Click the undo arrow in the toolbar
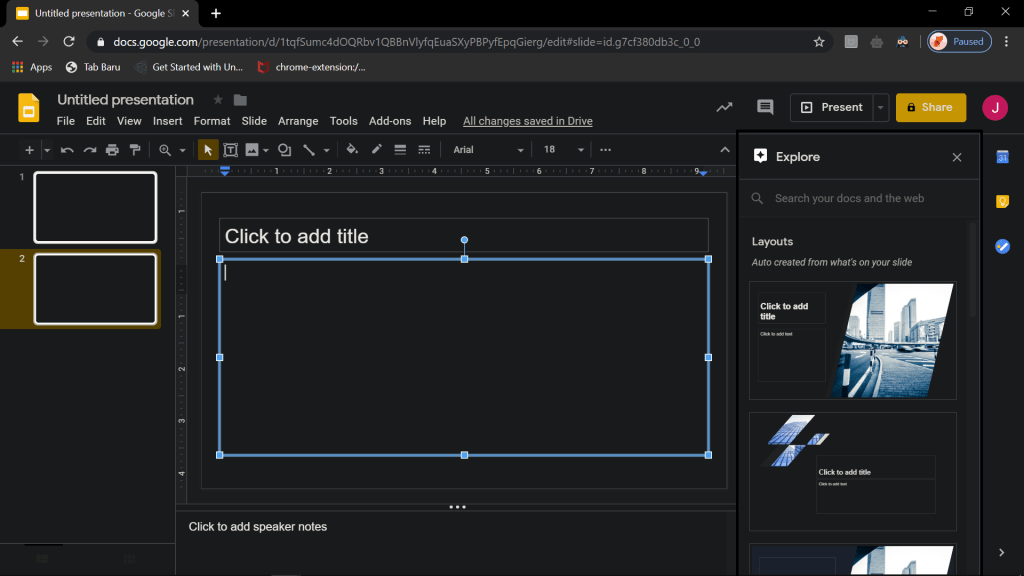This screenshot has height=576, width=1024. click(67, 150)
